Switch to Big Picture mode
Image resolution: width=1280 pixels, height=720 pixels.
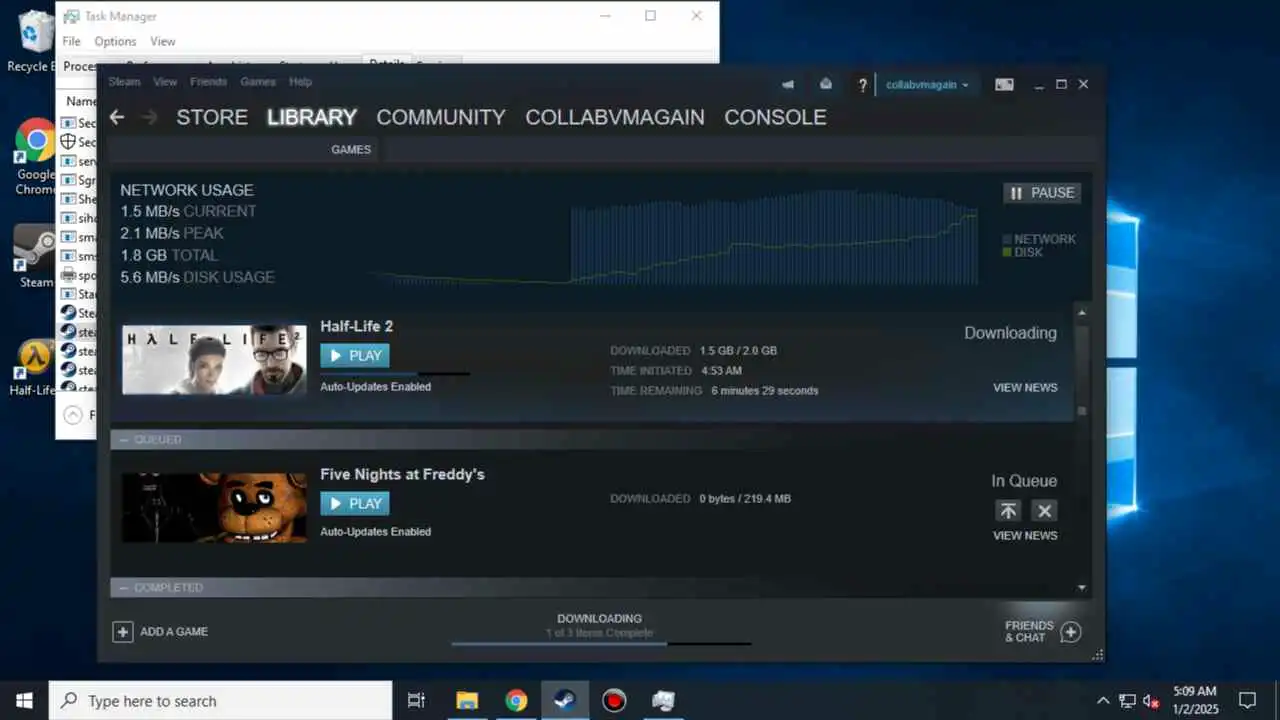pyautogui.click(x=1004, y=85)
